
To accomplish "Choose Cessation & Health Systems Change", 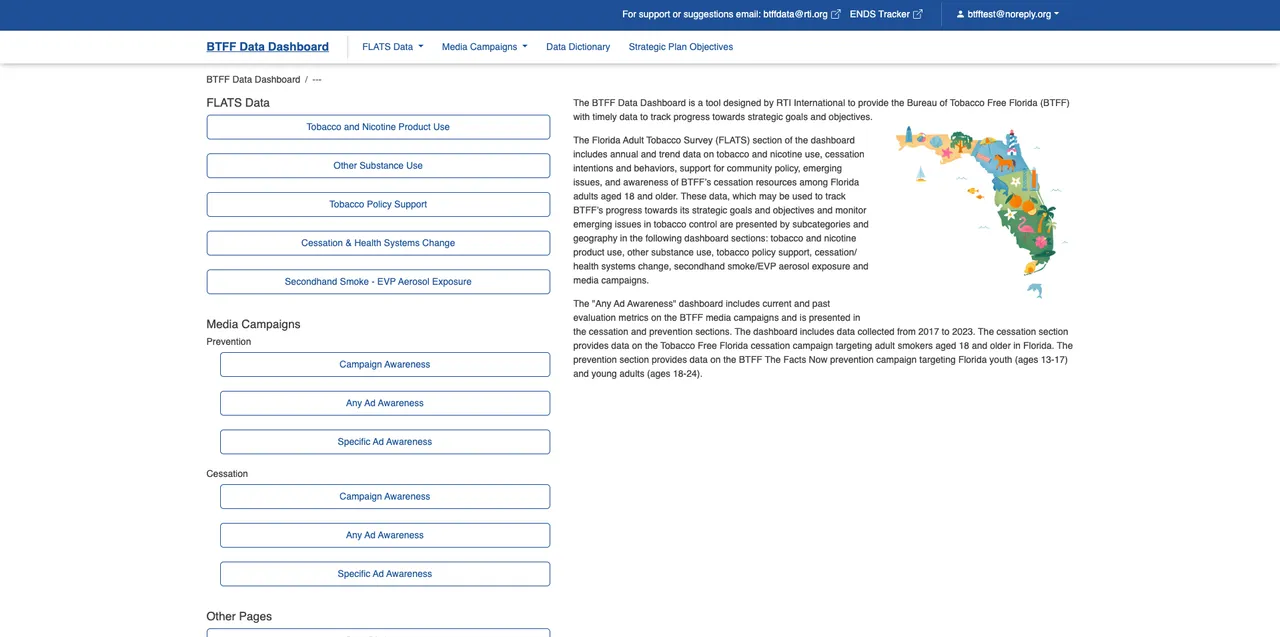I will (378, 243).
